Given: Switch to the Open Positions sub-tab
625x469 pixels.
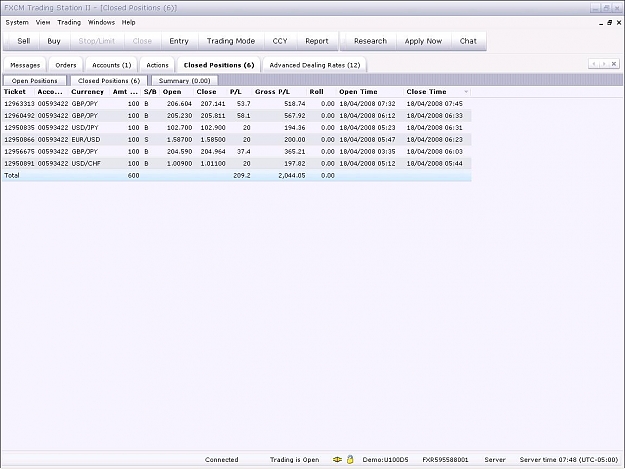Looking at the screenshot, I should [x=35, y=80].
